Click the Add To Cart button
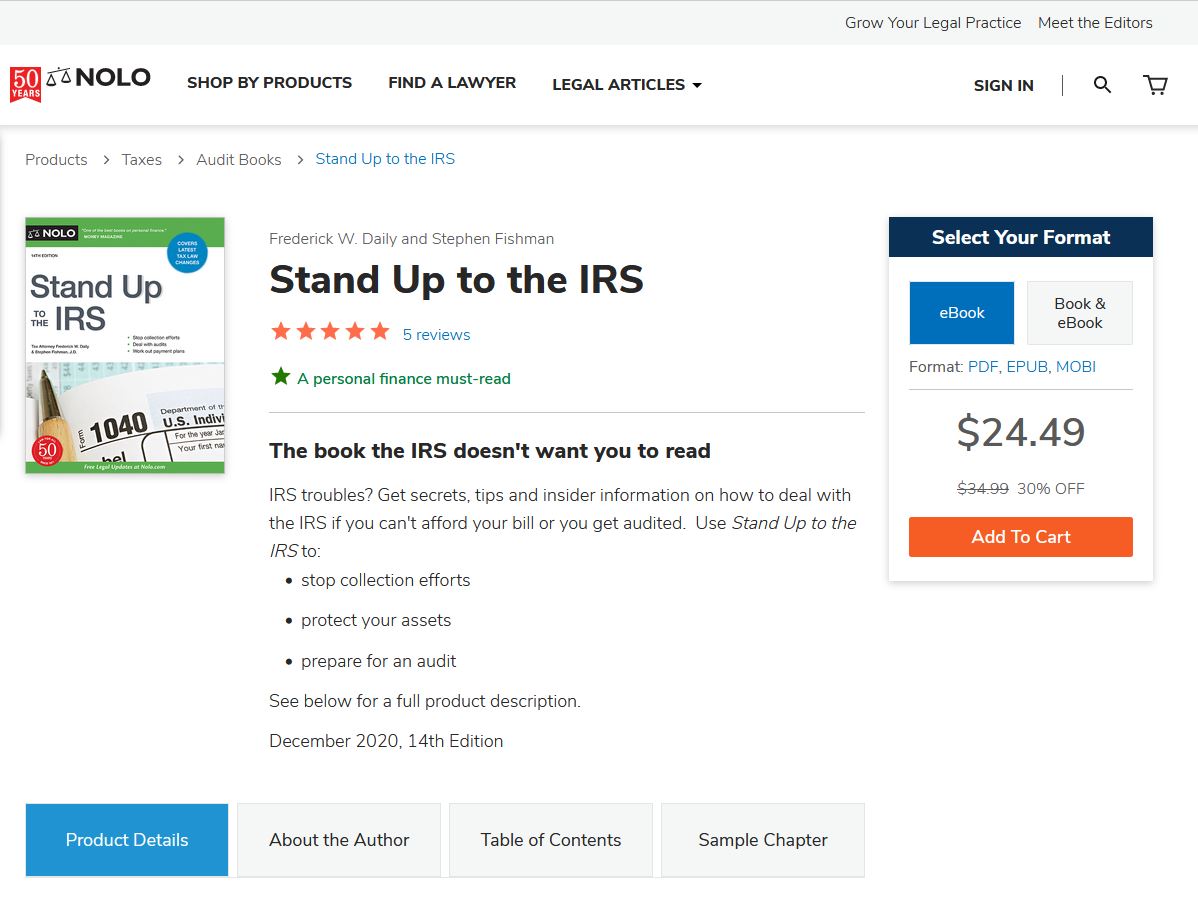The height and width of the screenshot is (901, 1198). [1020, 537]
